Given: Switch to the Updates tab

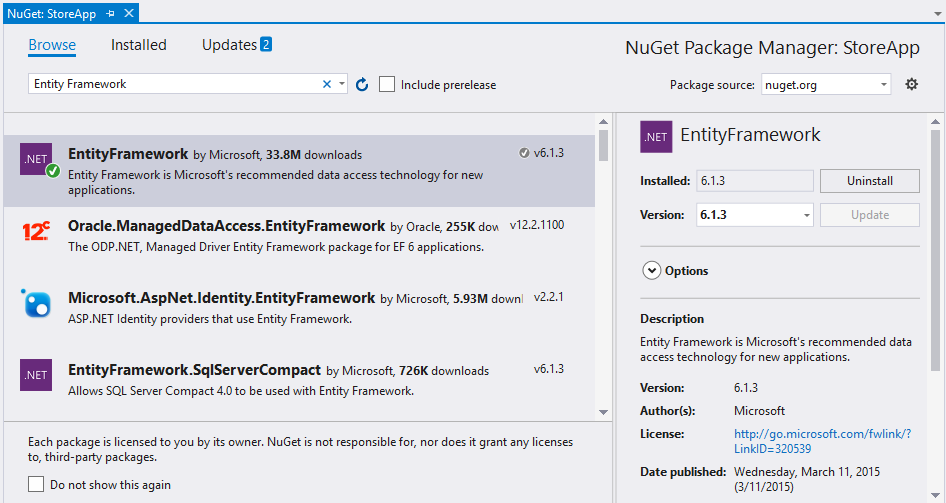Looking at the screenshot, I should point(236,45).
